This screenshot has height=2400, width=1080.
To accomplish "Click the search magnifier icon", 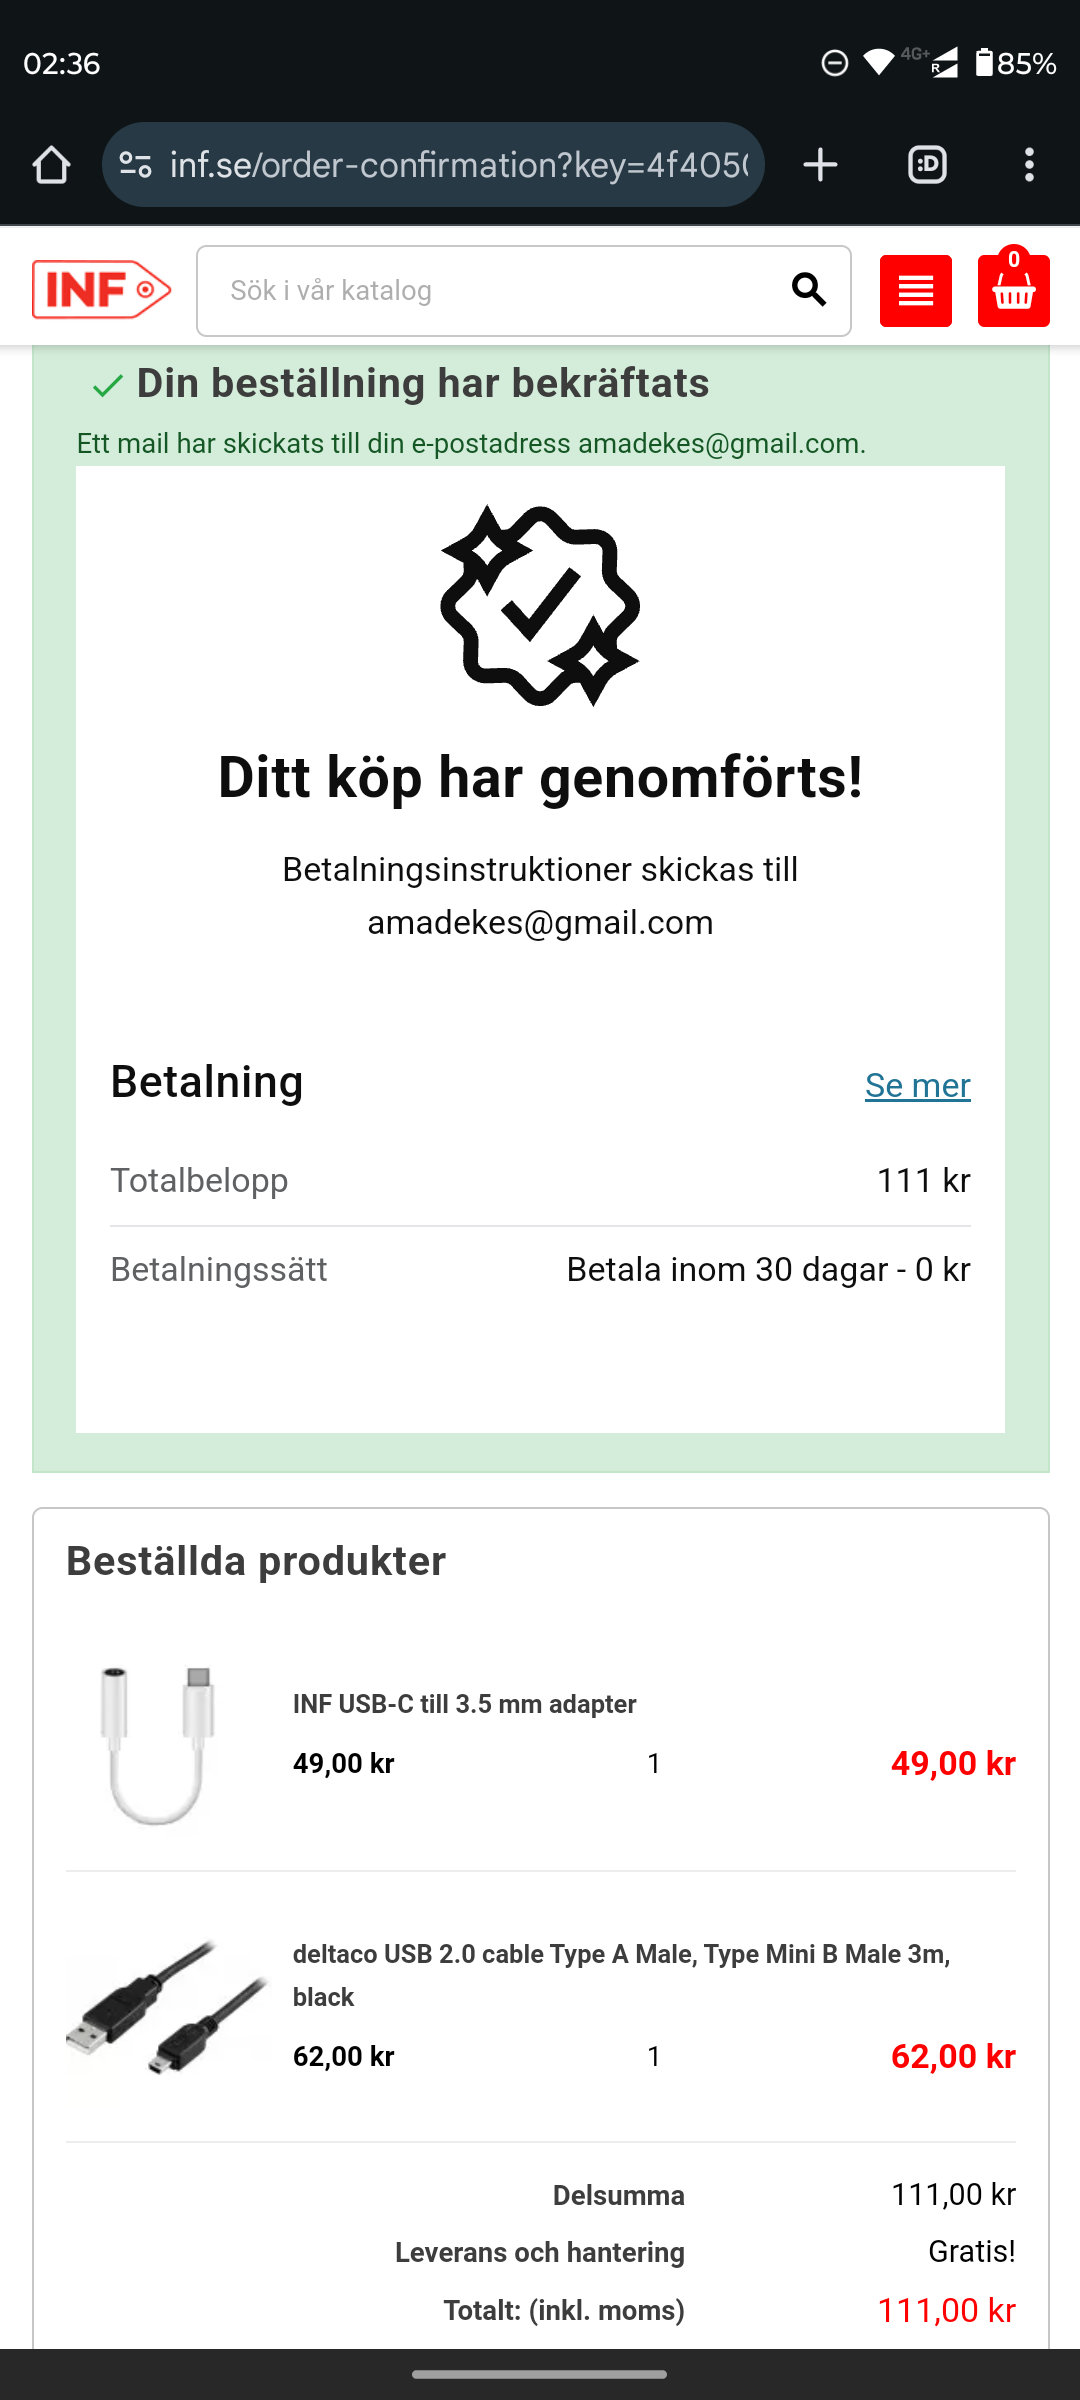I will click(808, 290).
